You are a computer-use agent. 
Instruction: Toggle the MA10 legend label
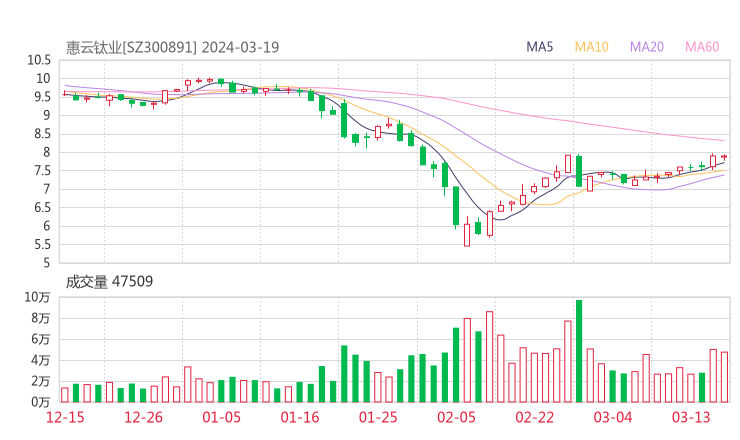591,47
